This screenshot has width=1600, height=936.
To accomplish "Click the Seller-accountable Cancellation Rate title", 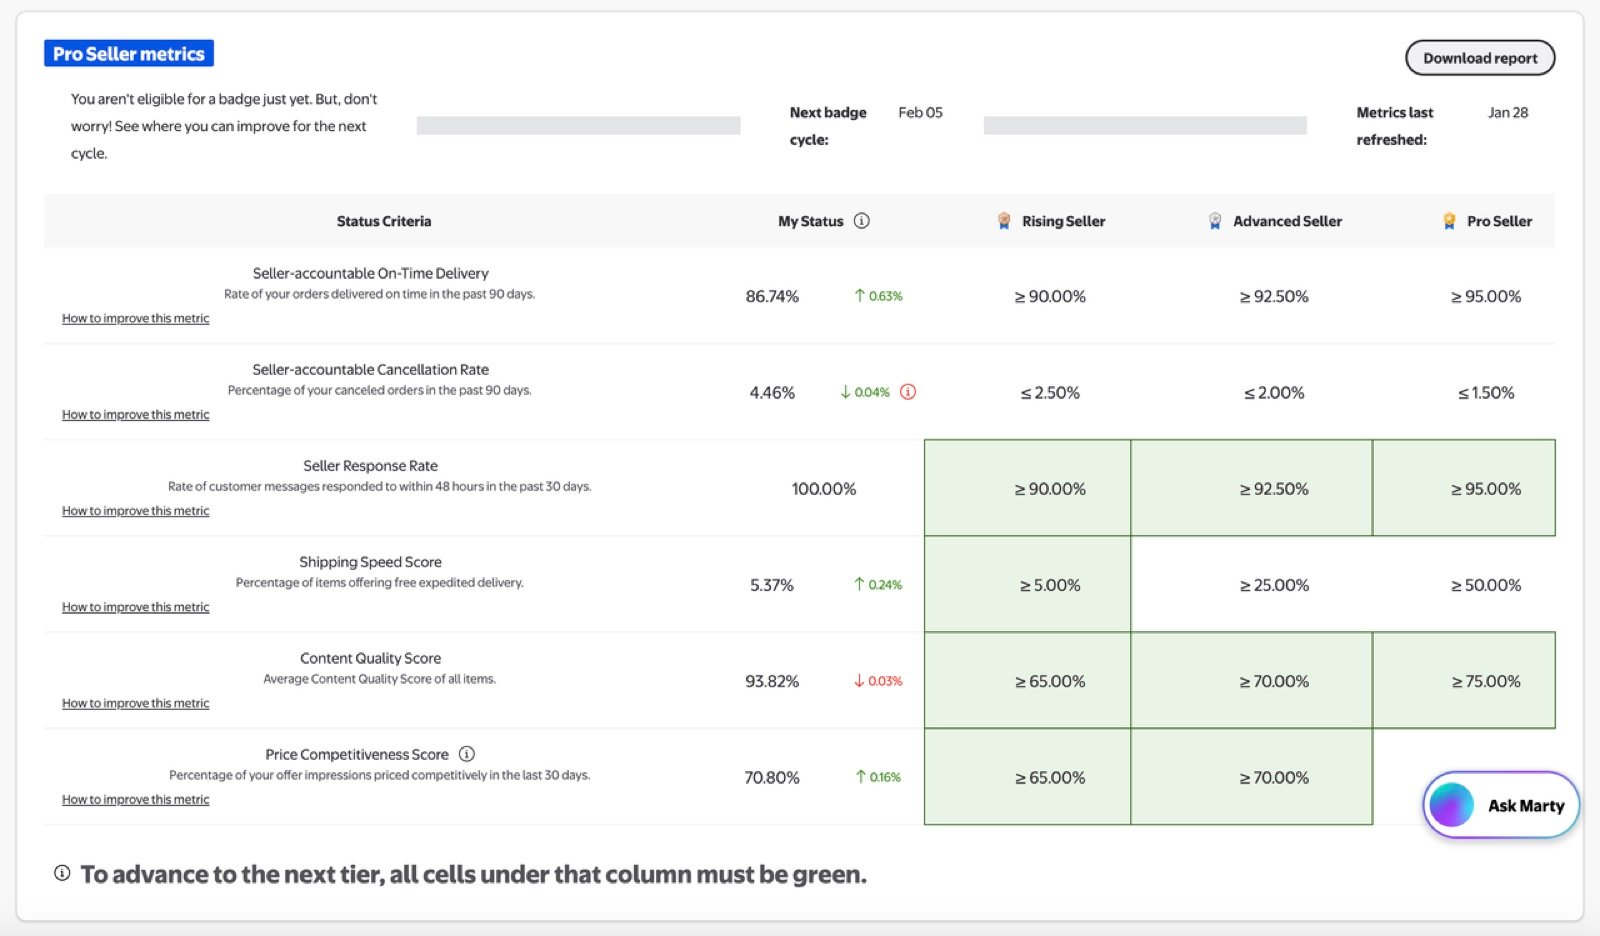I will (371, 369).
